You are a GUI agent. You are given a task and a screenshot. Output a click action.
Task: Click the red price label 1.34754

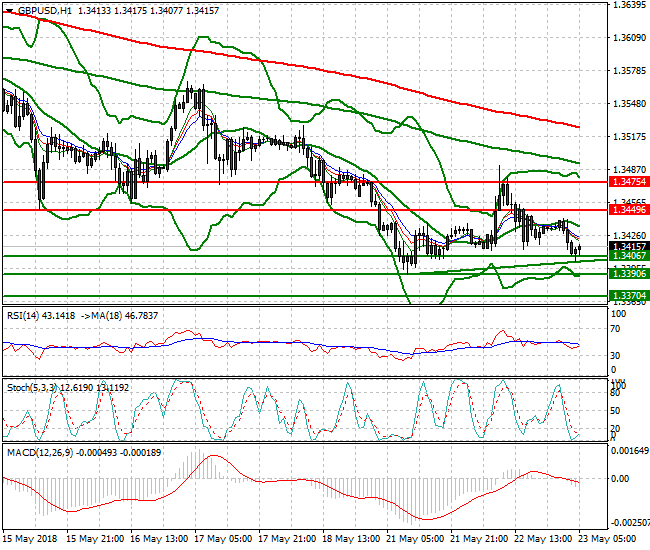click(629, 182)
